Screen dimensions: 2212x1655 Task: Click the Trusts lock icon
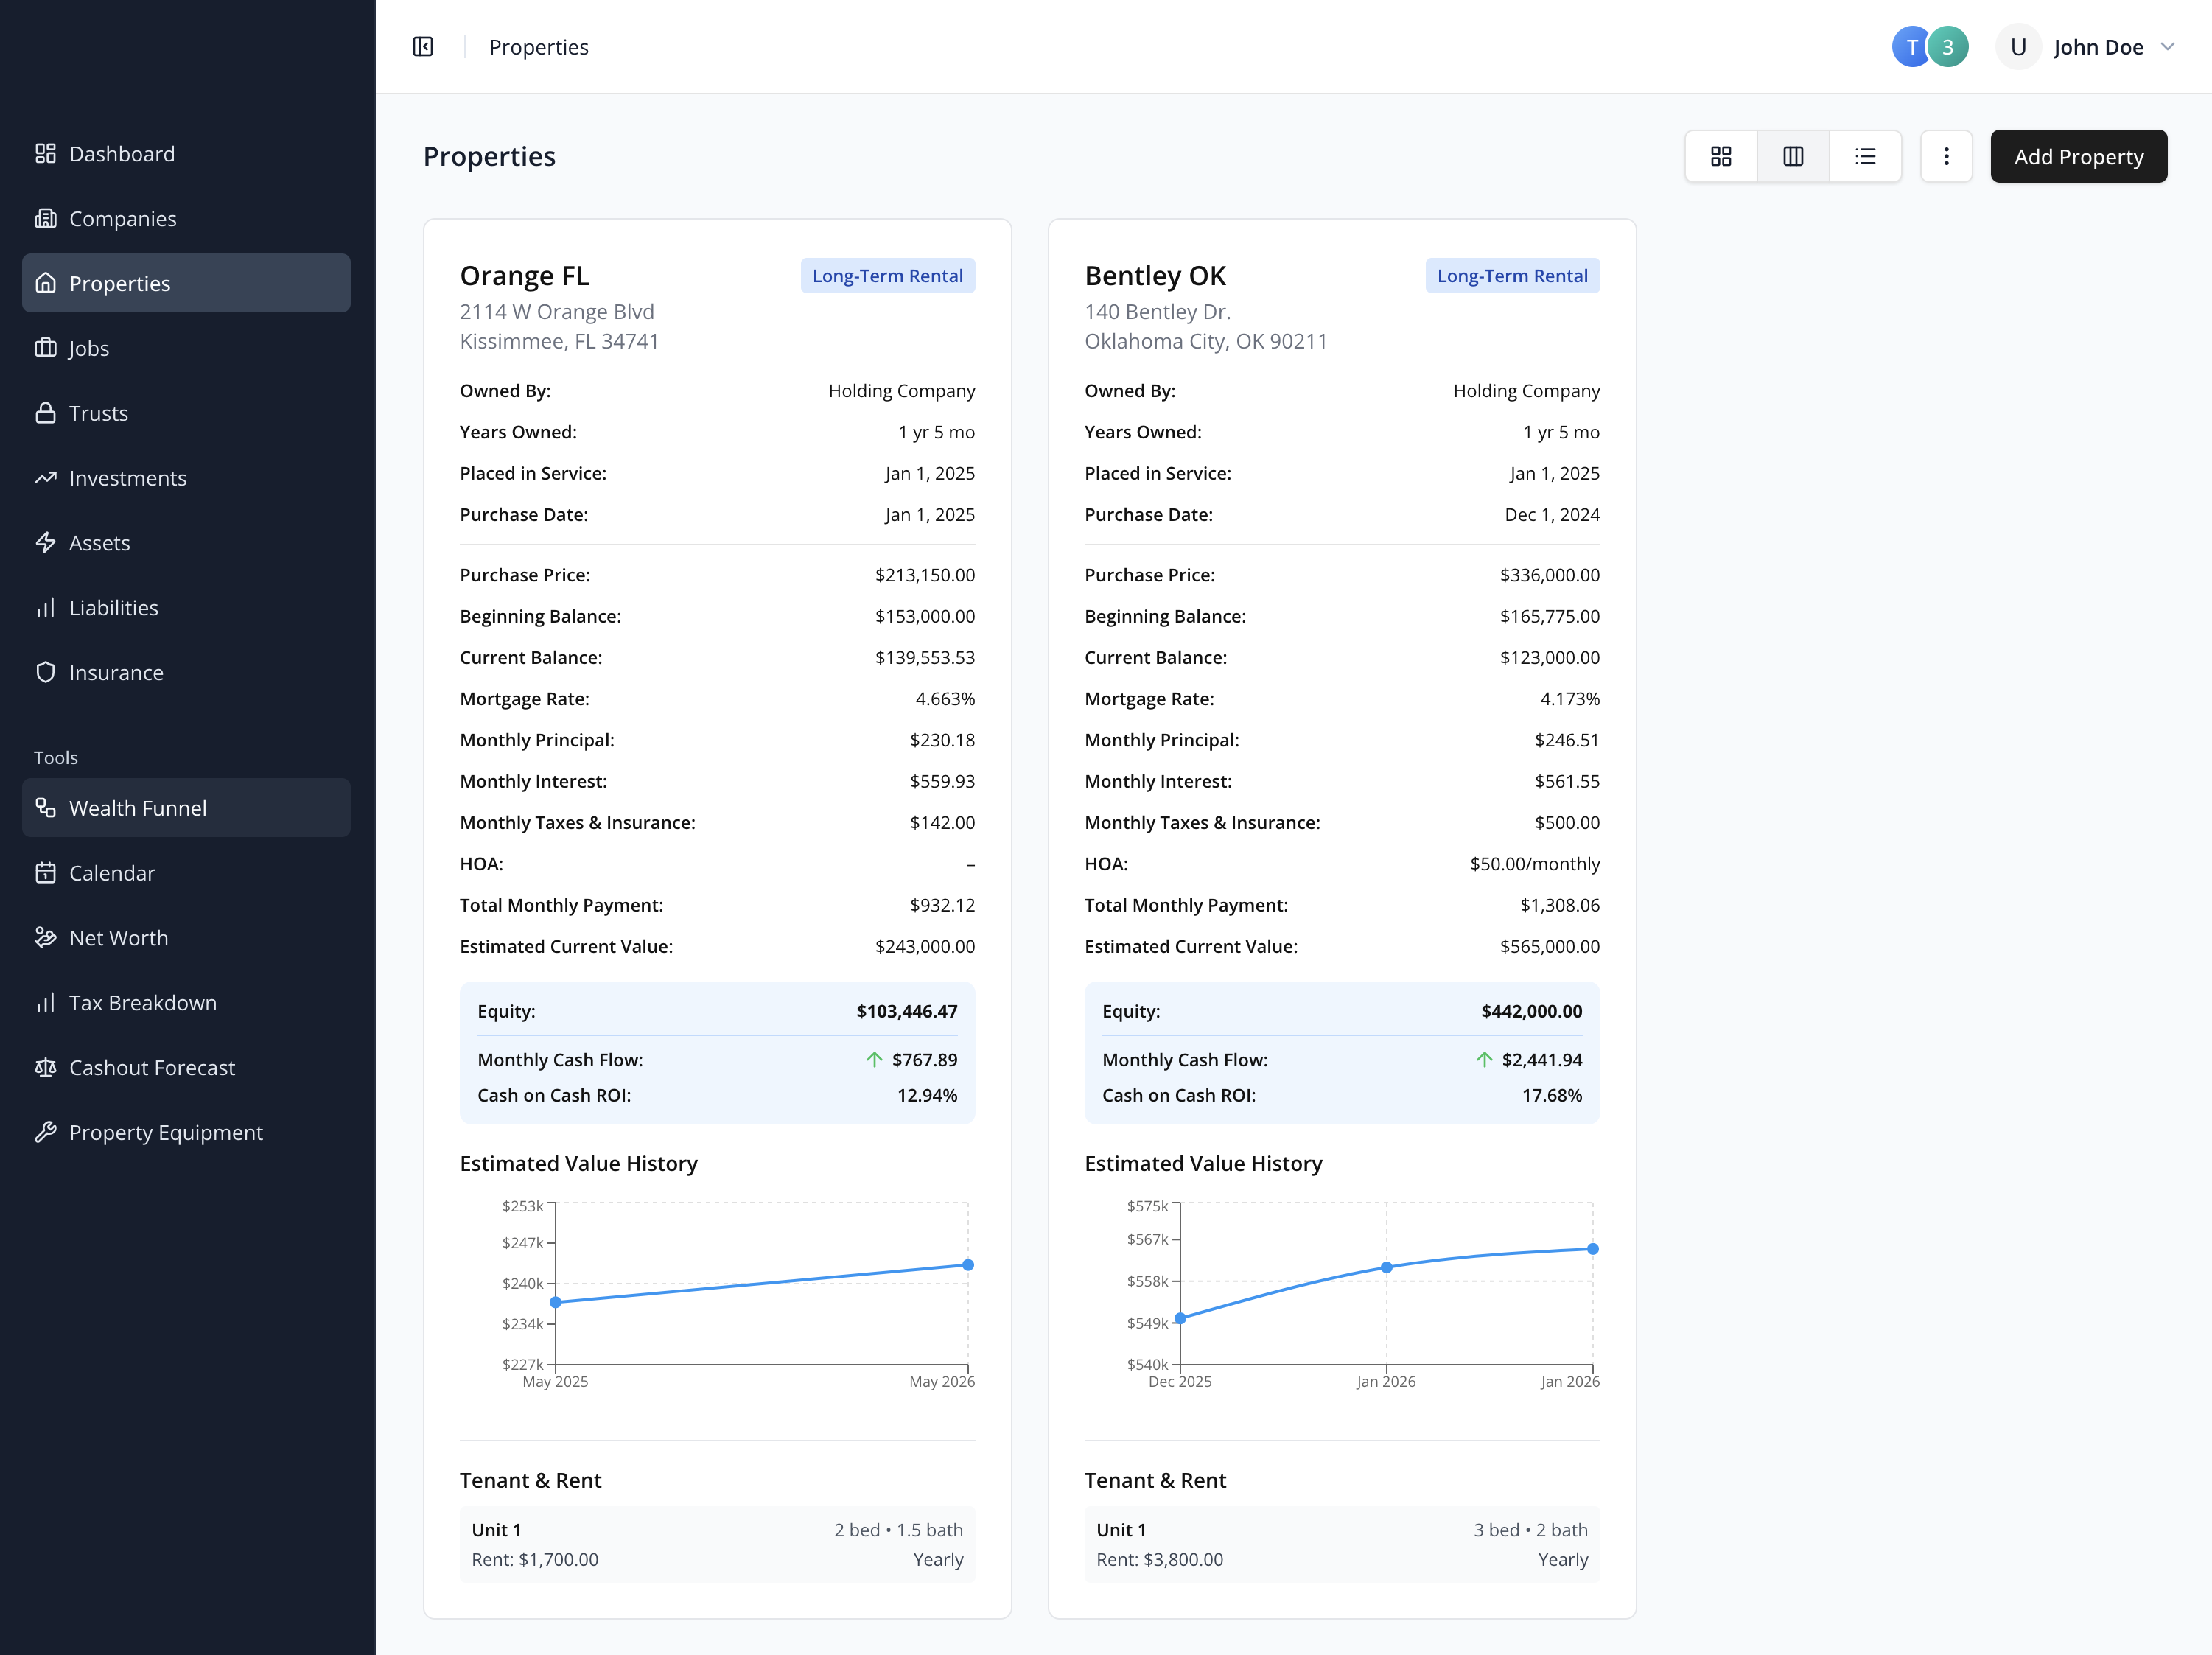pyautogui.click(x=45, y=413)
